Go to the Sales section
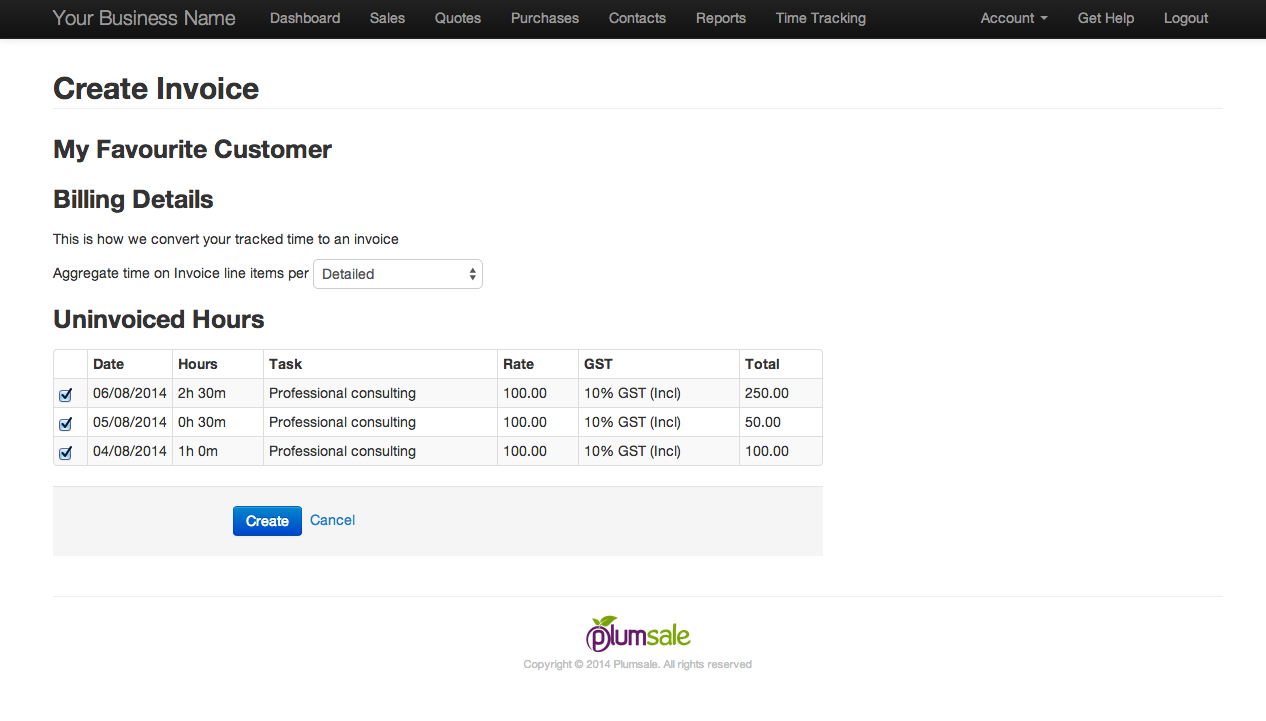The width and height of the screenshot is (1266, 721). [387, 18]
